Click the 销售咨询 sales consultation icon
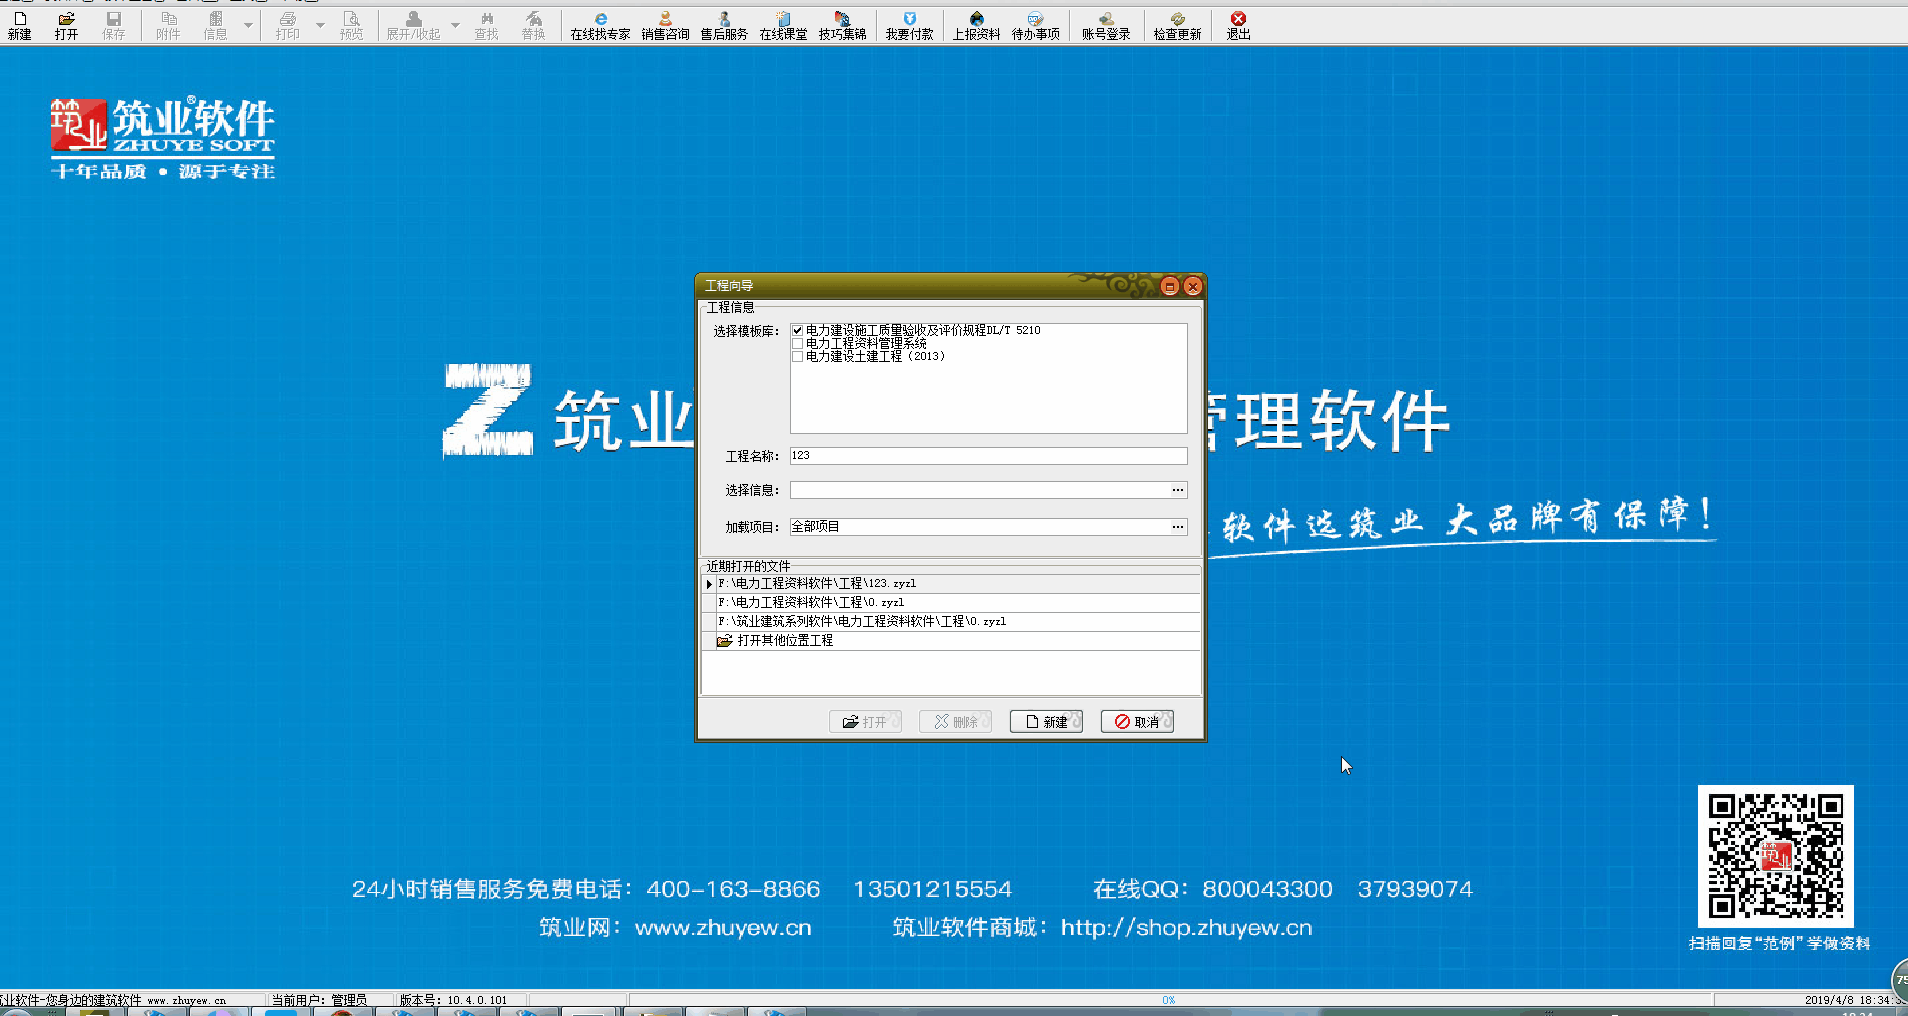Image resolution: width=1908 pixels, height=1016 pixels. 665,25
